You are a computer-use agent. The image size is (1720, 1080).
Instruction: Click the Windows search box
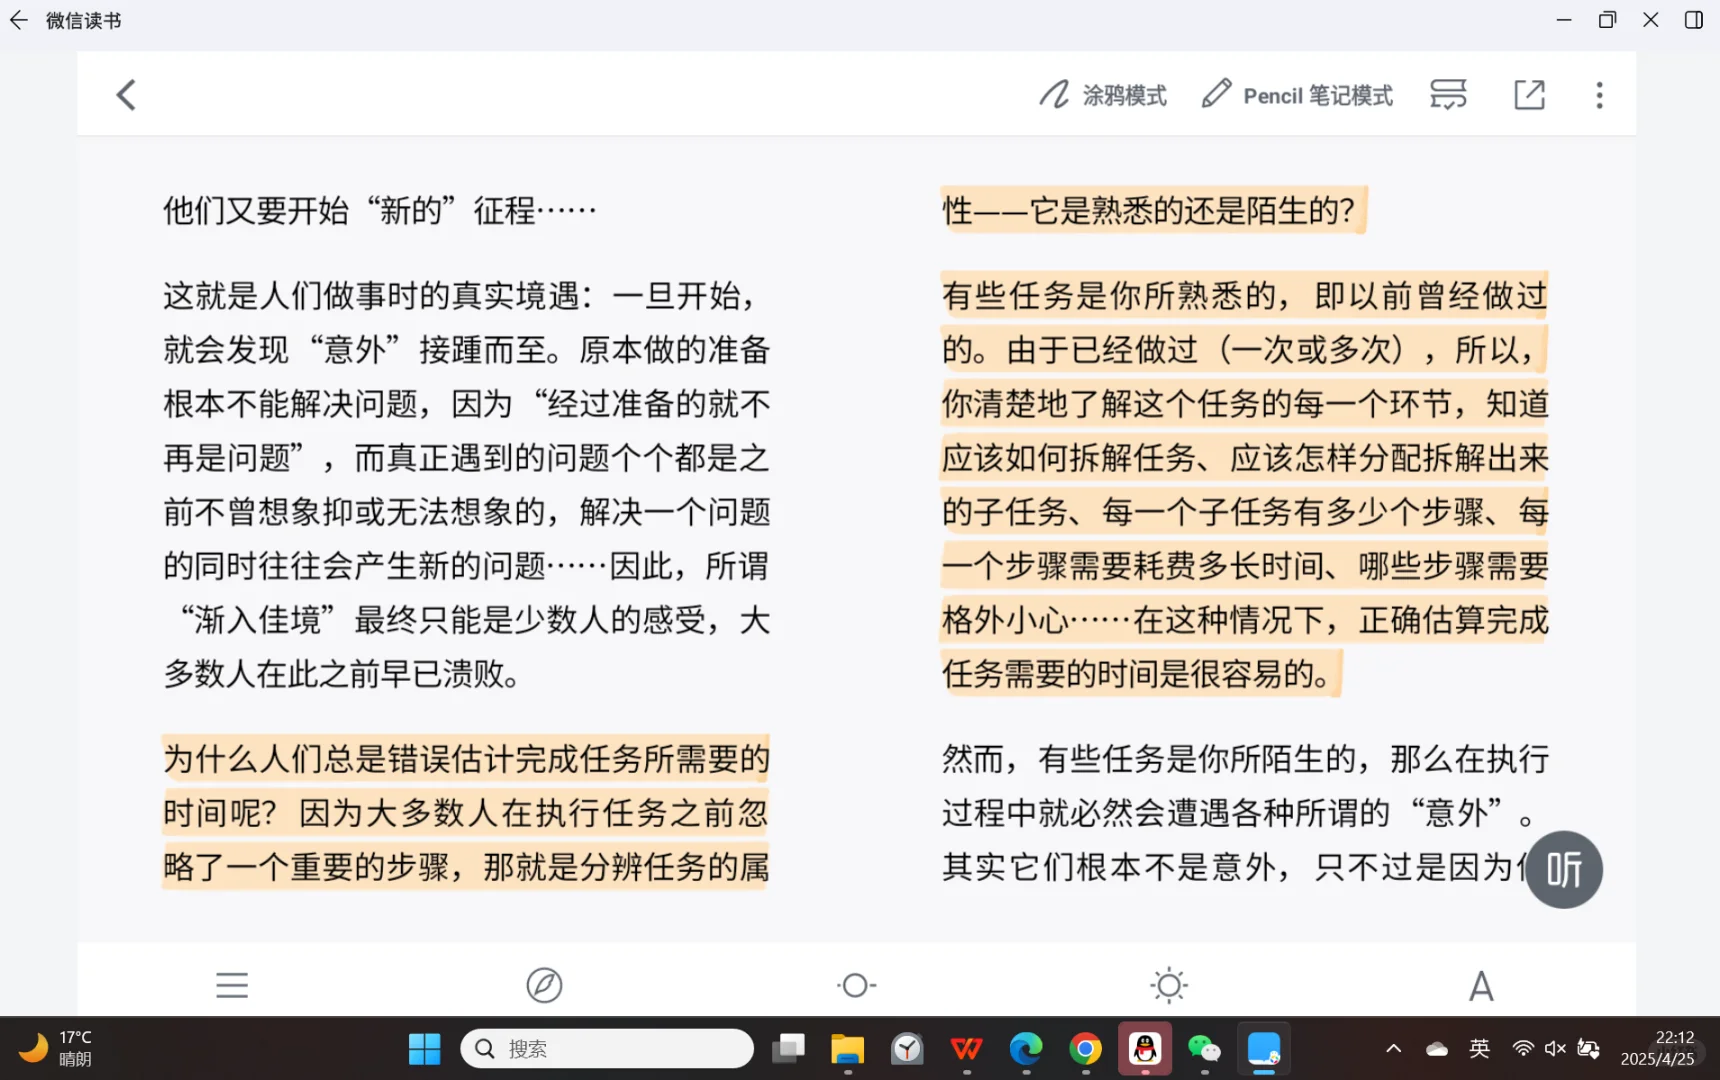(x=607, y=1048)
